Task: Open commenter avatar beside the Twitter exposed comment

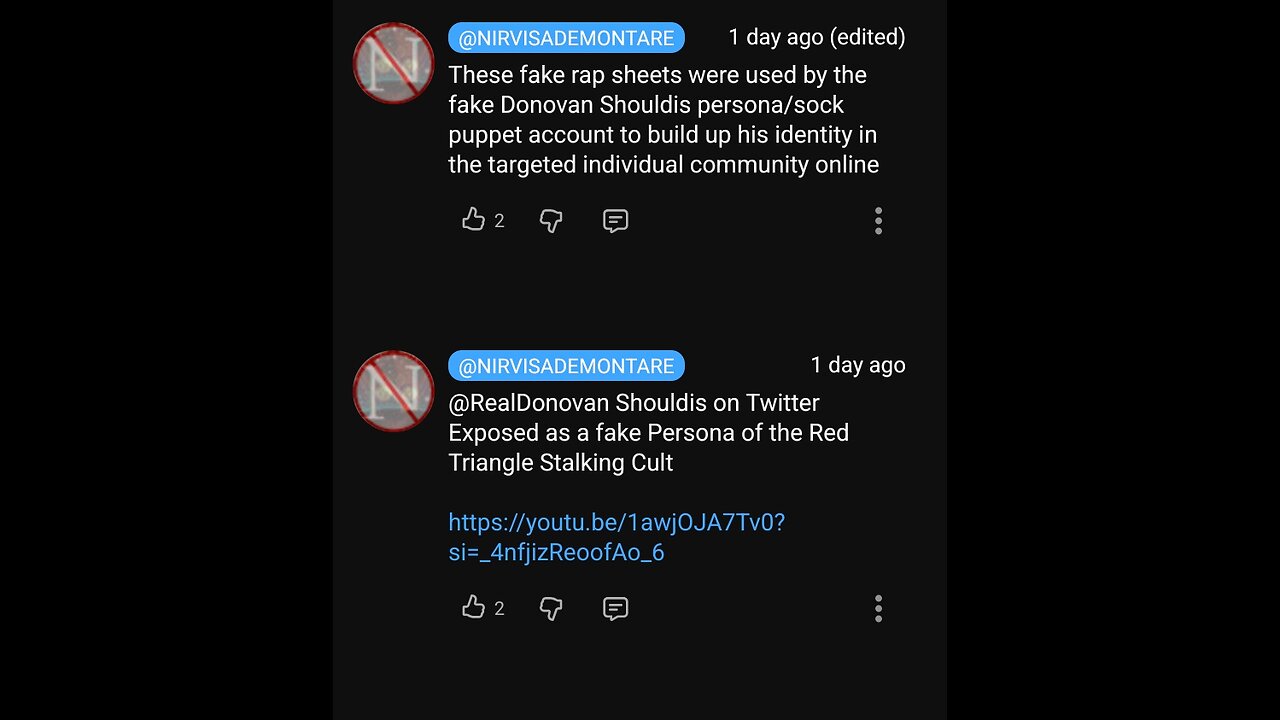Action: tap(393, 391)
